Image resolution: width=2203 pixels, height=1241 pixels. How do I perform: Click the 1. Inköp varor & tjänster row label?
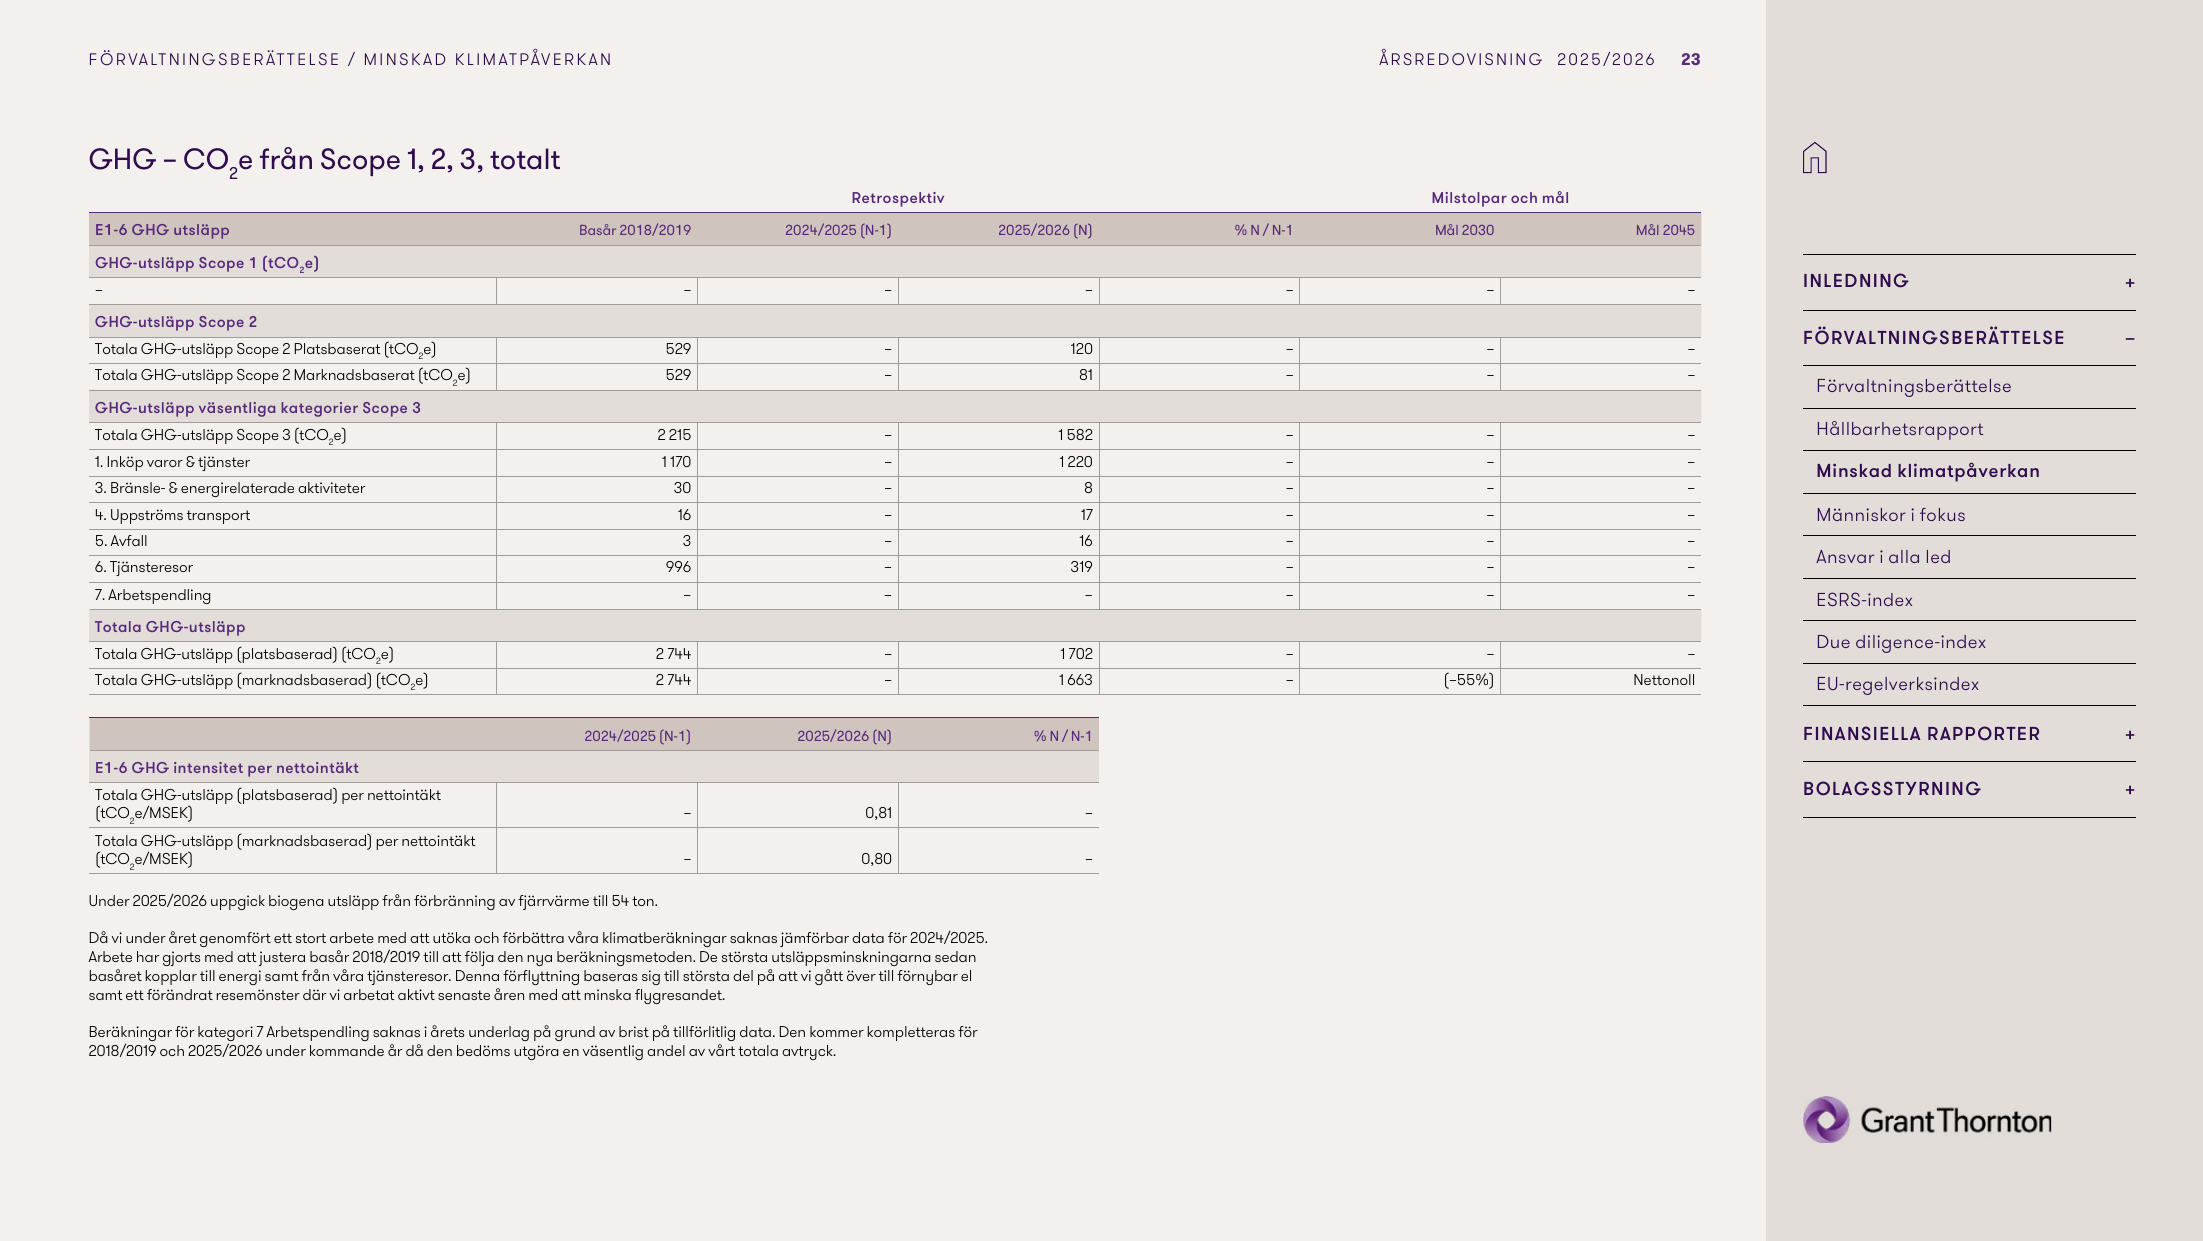pos(172,462)
